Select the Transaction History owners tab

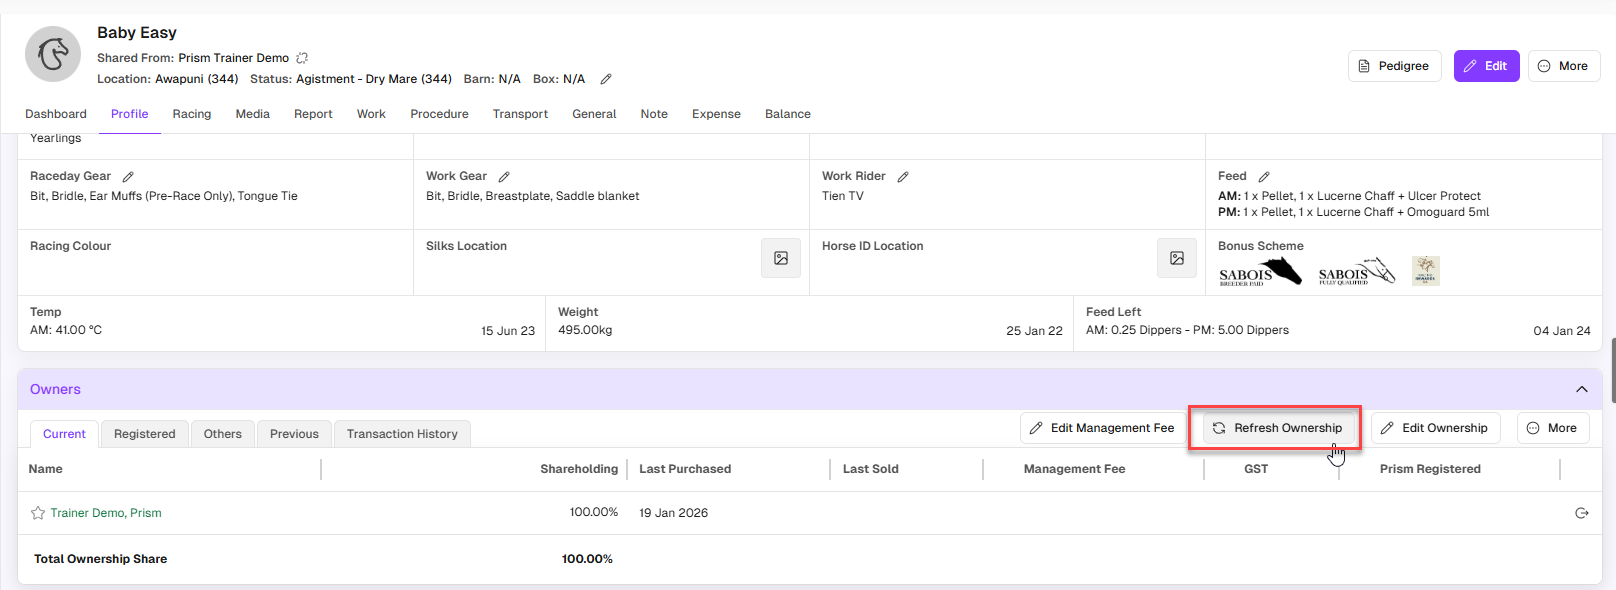402,434
